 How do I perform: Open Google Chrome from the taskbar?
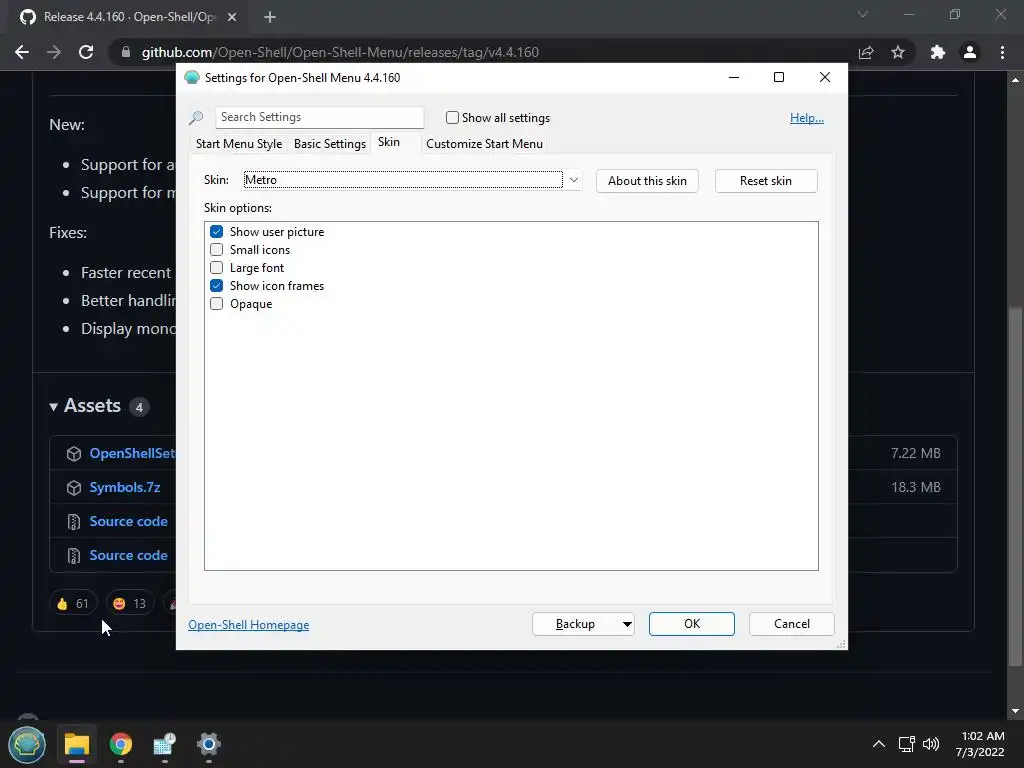tap(121, 744)
